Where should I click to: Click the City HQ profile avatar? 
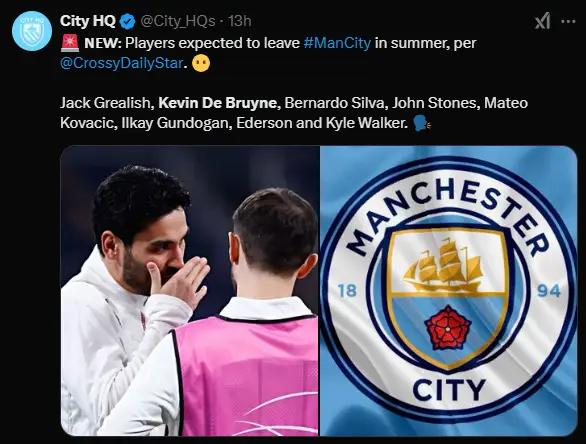[x=32, y=31]
